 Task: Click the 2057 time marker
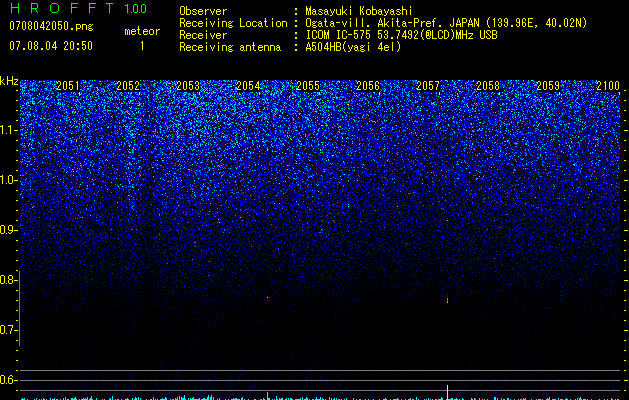point(428,86)
